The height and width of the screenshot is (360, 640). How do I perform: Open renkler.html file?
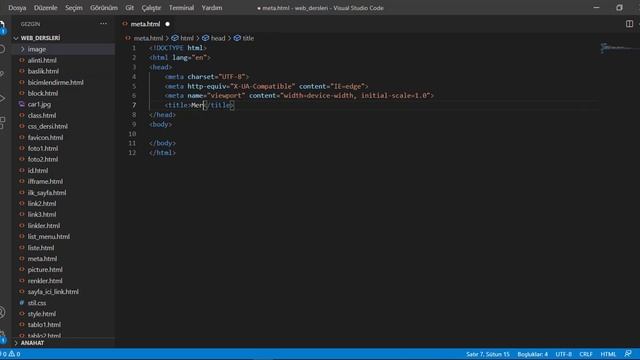[x=45, y=280]
